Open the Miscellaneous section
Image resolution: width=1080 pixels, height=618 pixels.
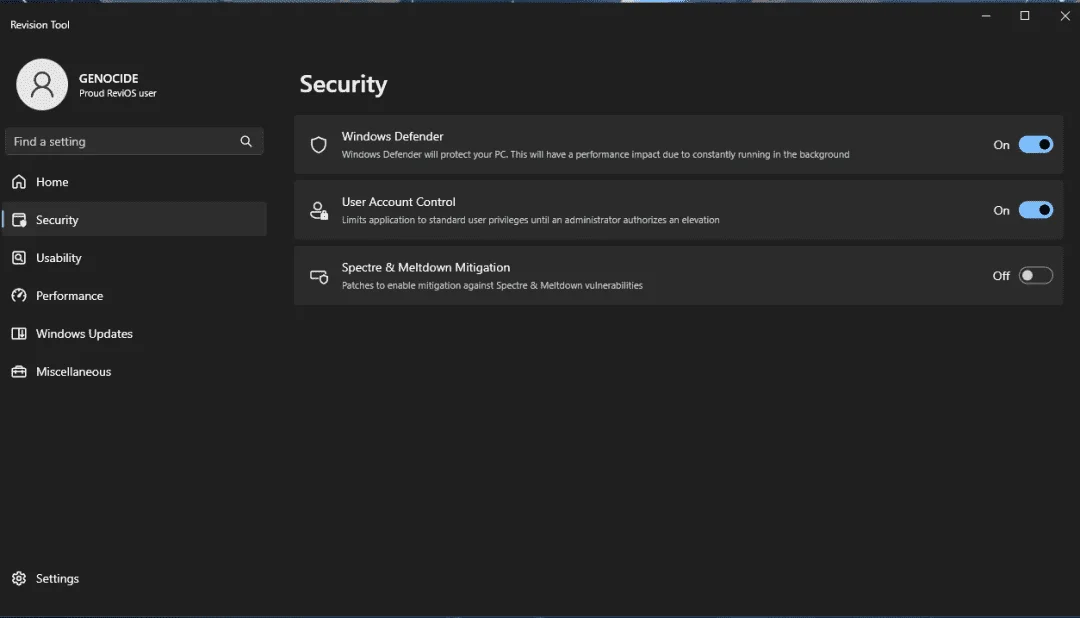coord(134,371)
